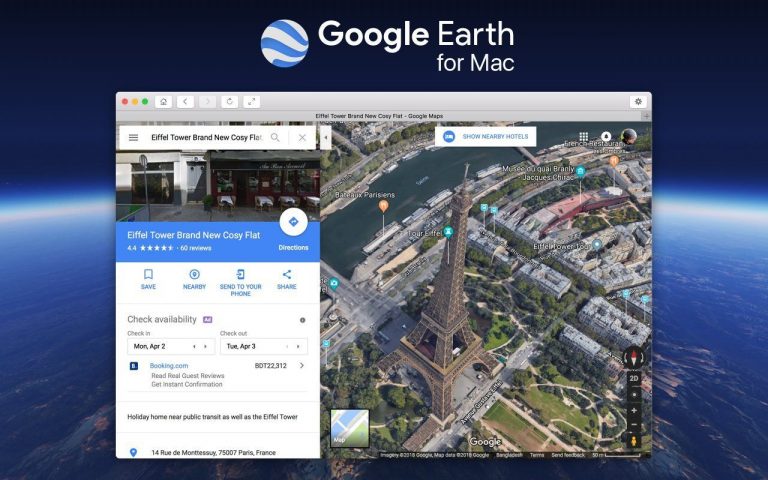Open Booking.com link
The width and height of the screenshot is (768, 480).
[x=169, y=366]
